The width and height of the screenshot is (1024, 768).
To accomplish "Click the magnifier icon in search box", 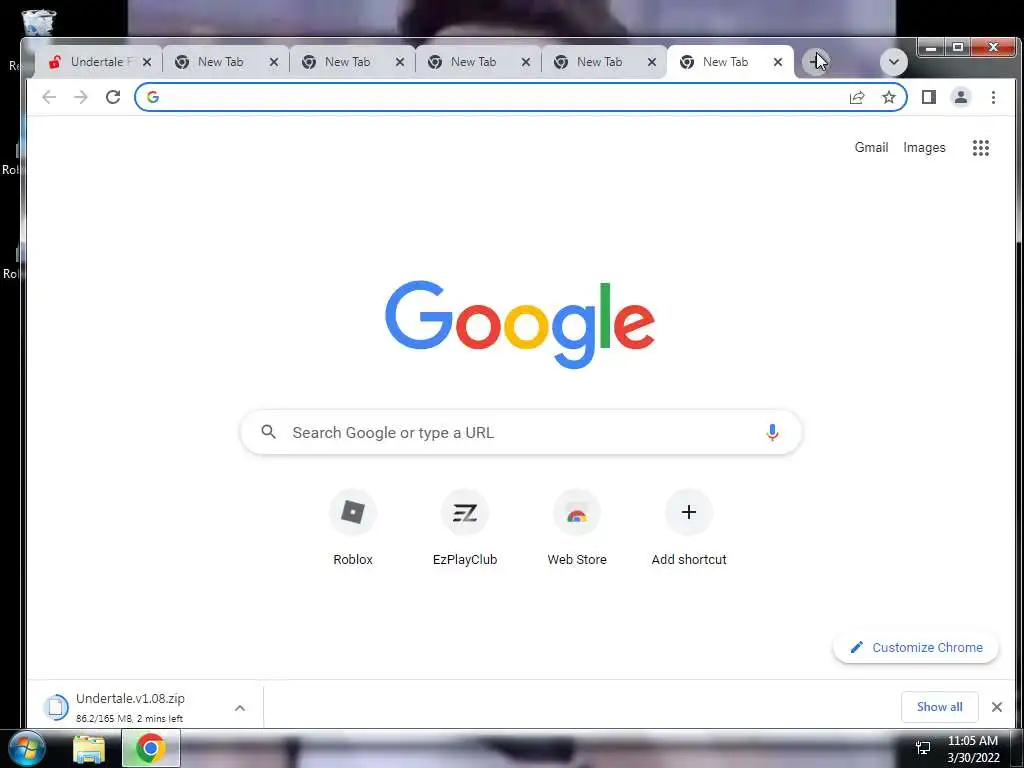I will pos(268,432).
